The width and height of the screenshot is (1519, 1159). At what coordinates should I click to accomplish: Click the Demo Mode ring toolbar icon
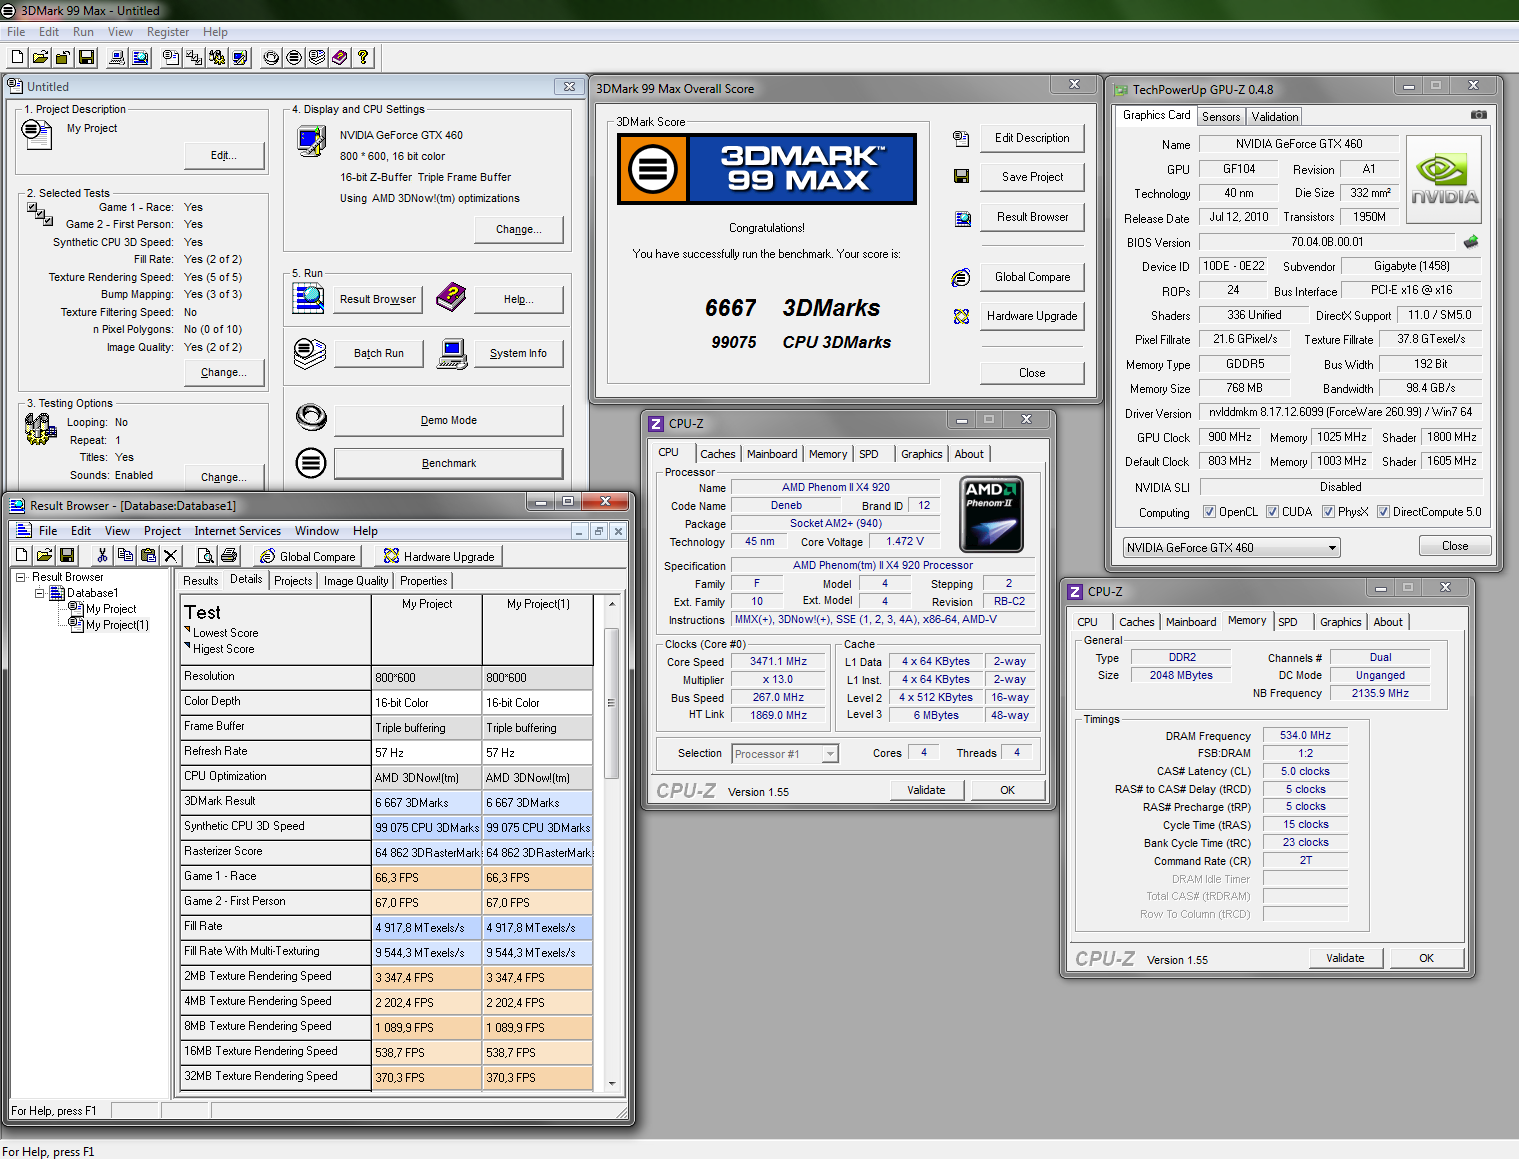click(x=271, y=58)
